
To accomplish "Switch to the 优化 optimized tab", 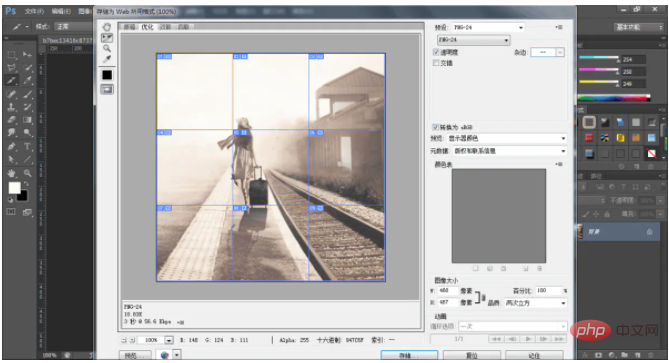I will pyautogui.click(x=147, y=27).
